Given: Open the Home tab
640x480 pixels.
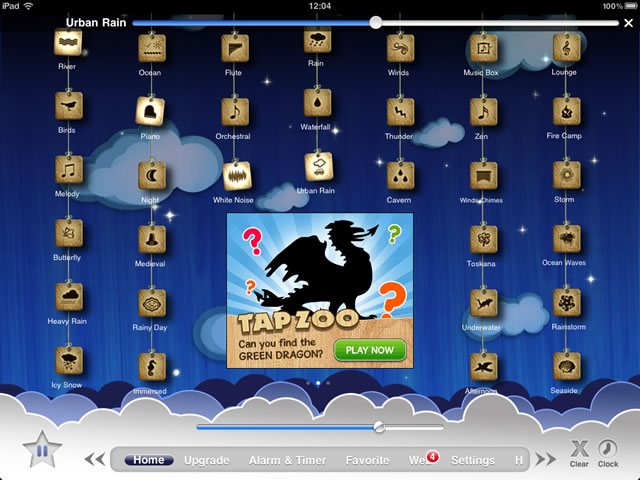Looking at the screenshot, I should tap(149, 460).
